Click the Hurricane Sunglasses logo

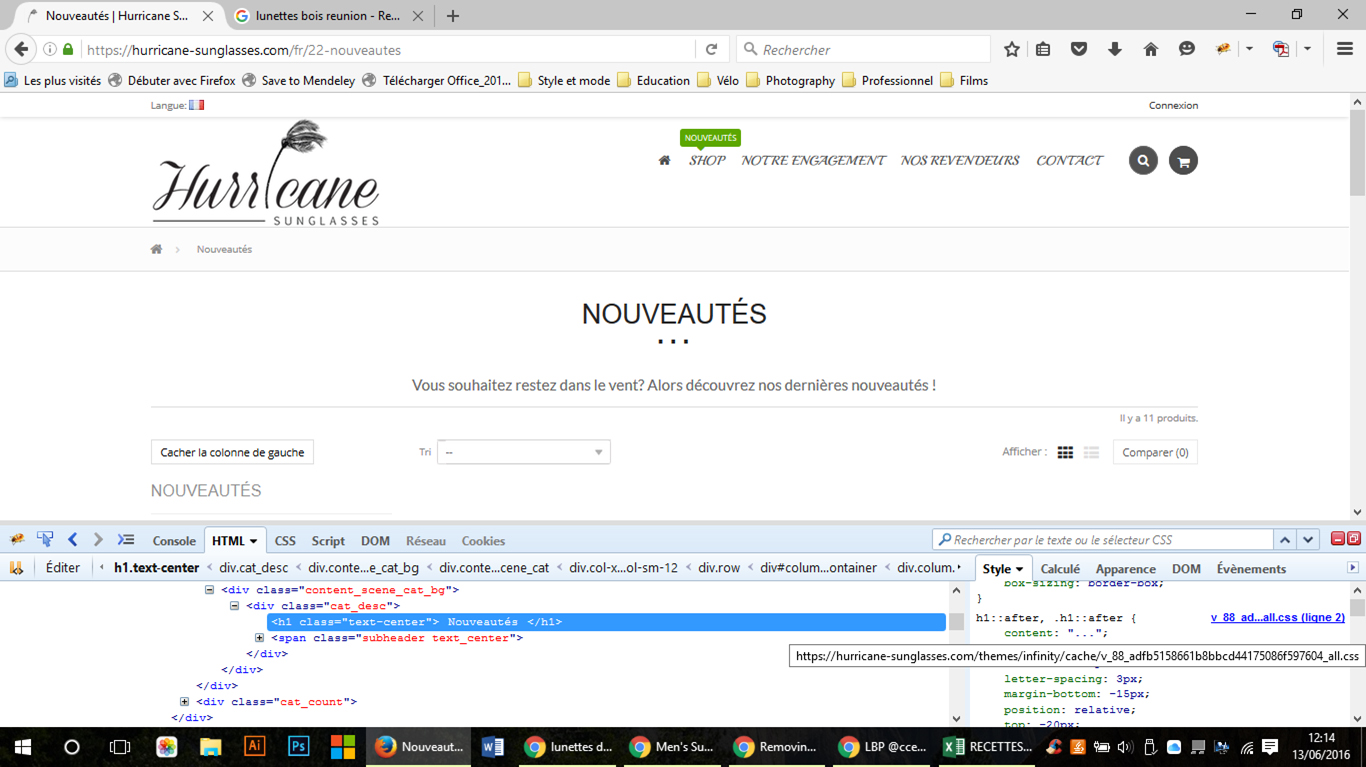pos(266,172)
